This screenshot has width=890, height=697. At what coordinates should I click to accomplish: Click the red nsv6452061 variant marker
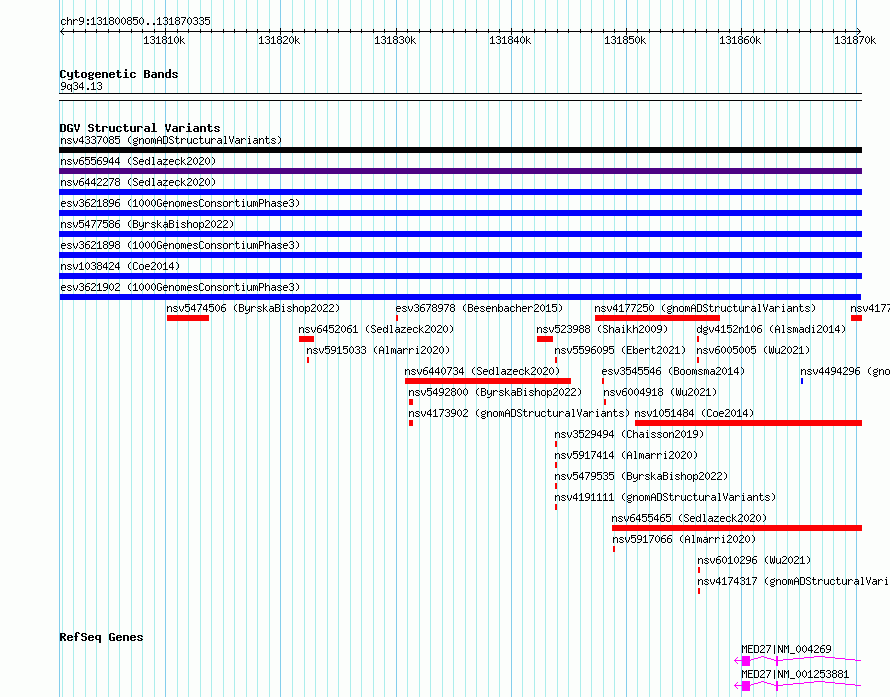tap(307, 339)
